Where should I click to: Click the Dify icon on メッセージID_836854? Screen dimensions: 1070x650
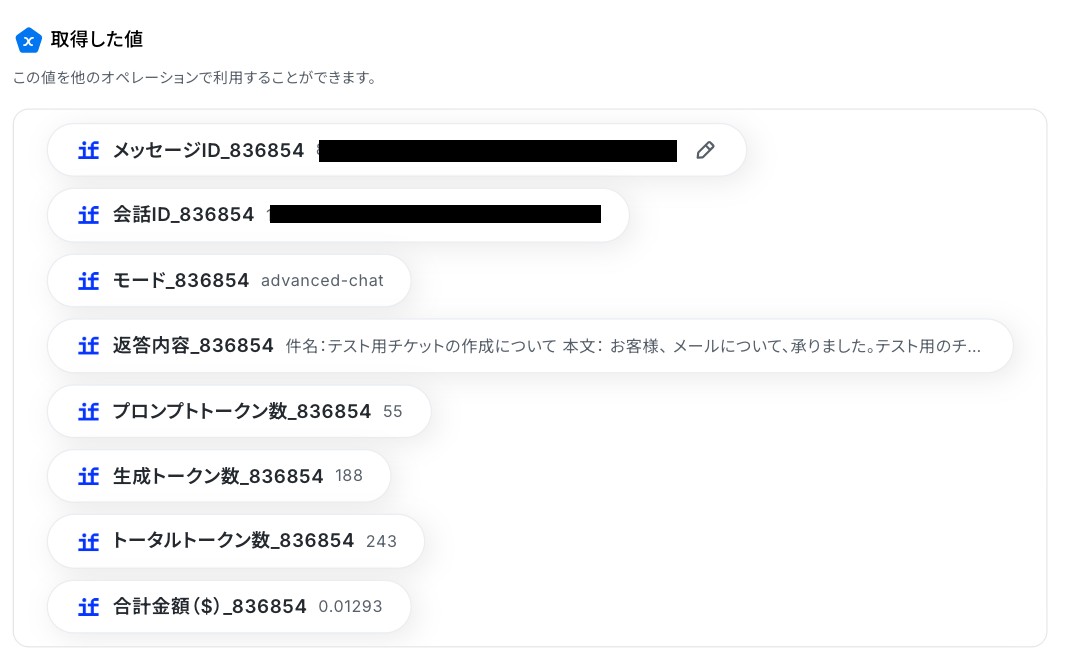pos(89,150)
